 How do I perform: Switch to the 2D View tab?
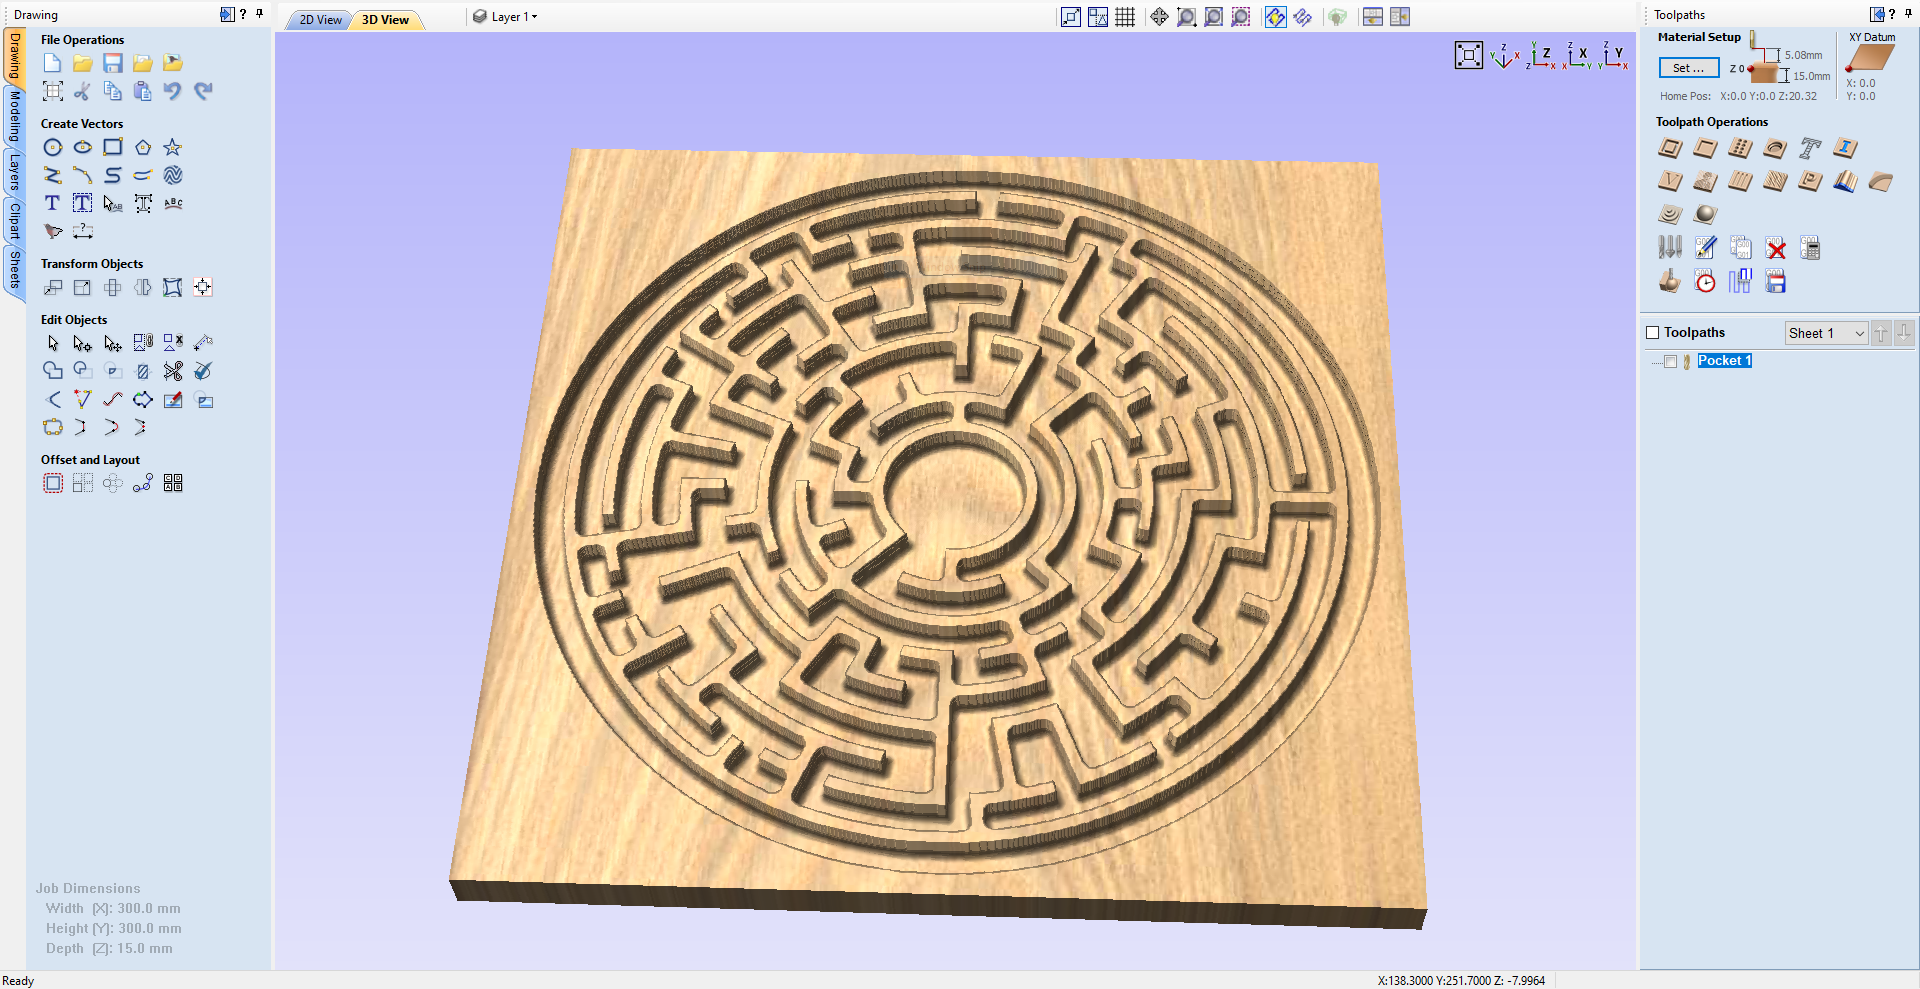coord(318,19)
